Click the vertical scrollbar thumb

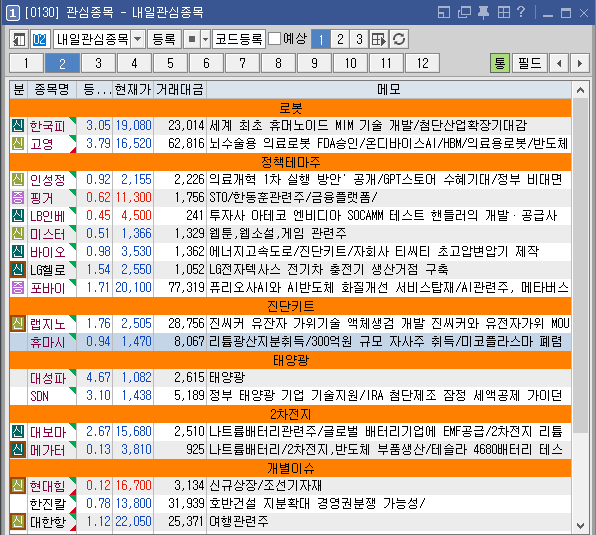click(x=580, y=265)
